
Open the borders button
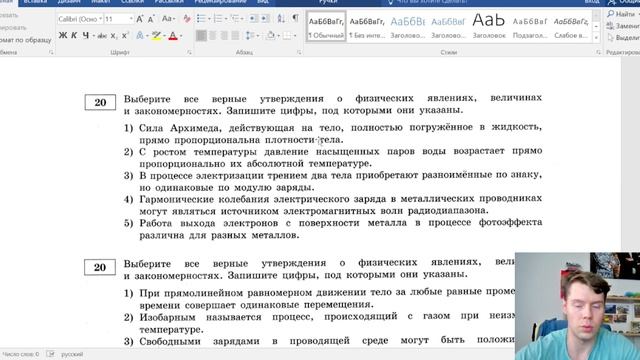click(287, 36)
